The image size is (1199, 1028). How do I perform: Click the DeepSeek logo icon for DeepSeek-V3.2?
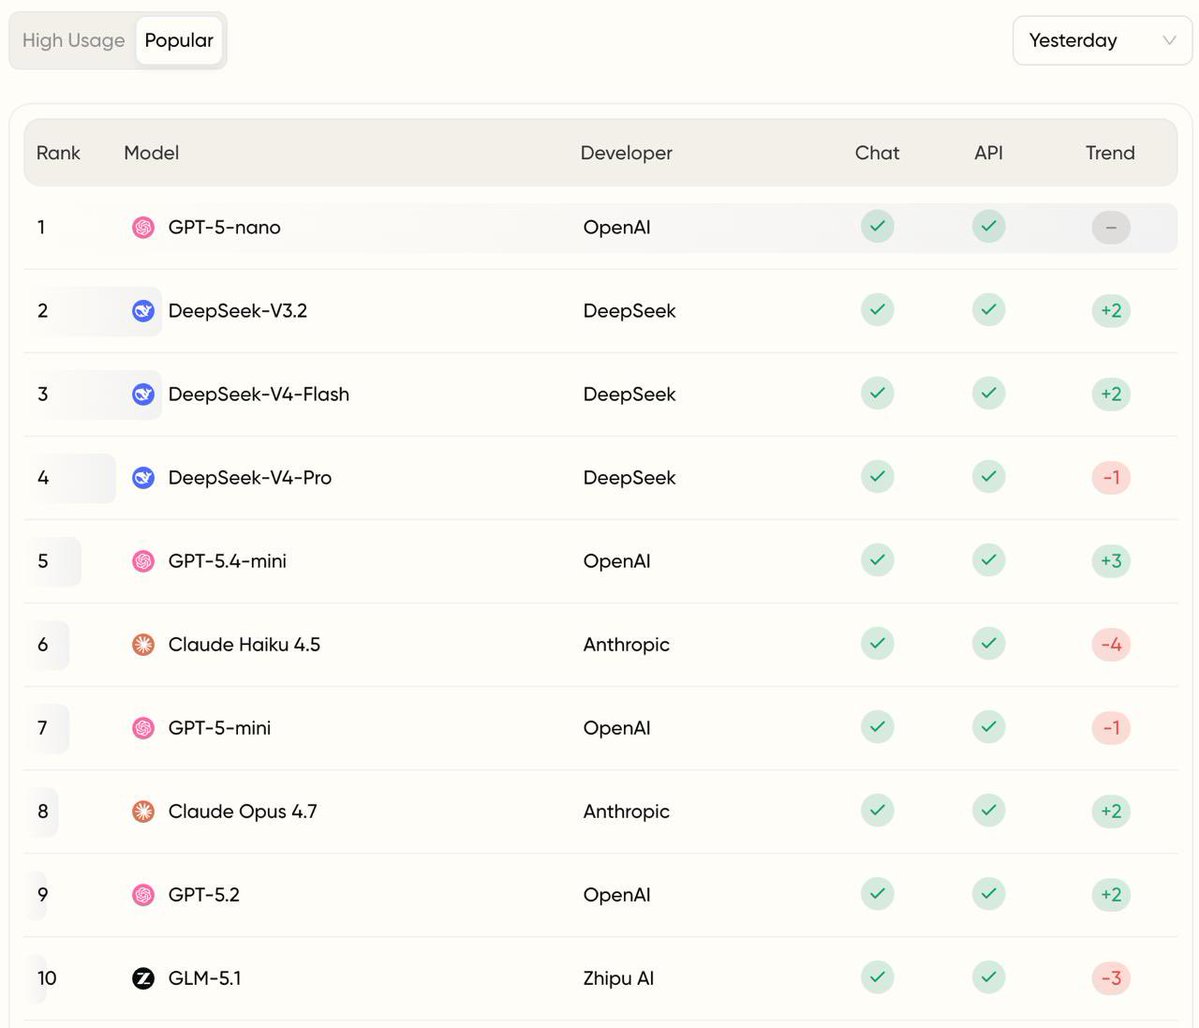(x=143, y=311)
